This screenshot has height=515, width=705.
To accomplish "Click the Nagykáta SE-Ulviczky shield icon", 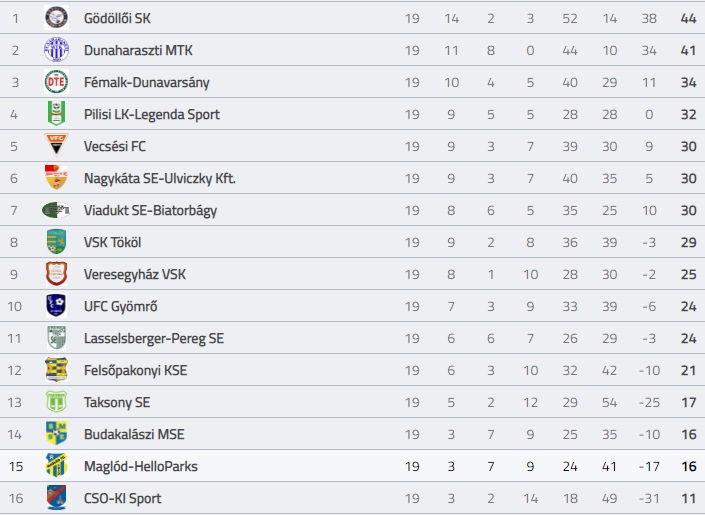I will pos(57,178).
